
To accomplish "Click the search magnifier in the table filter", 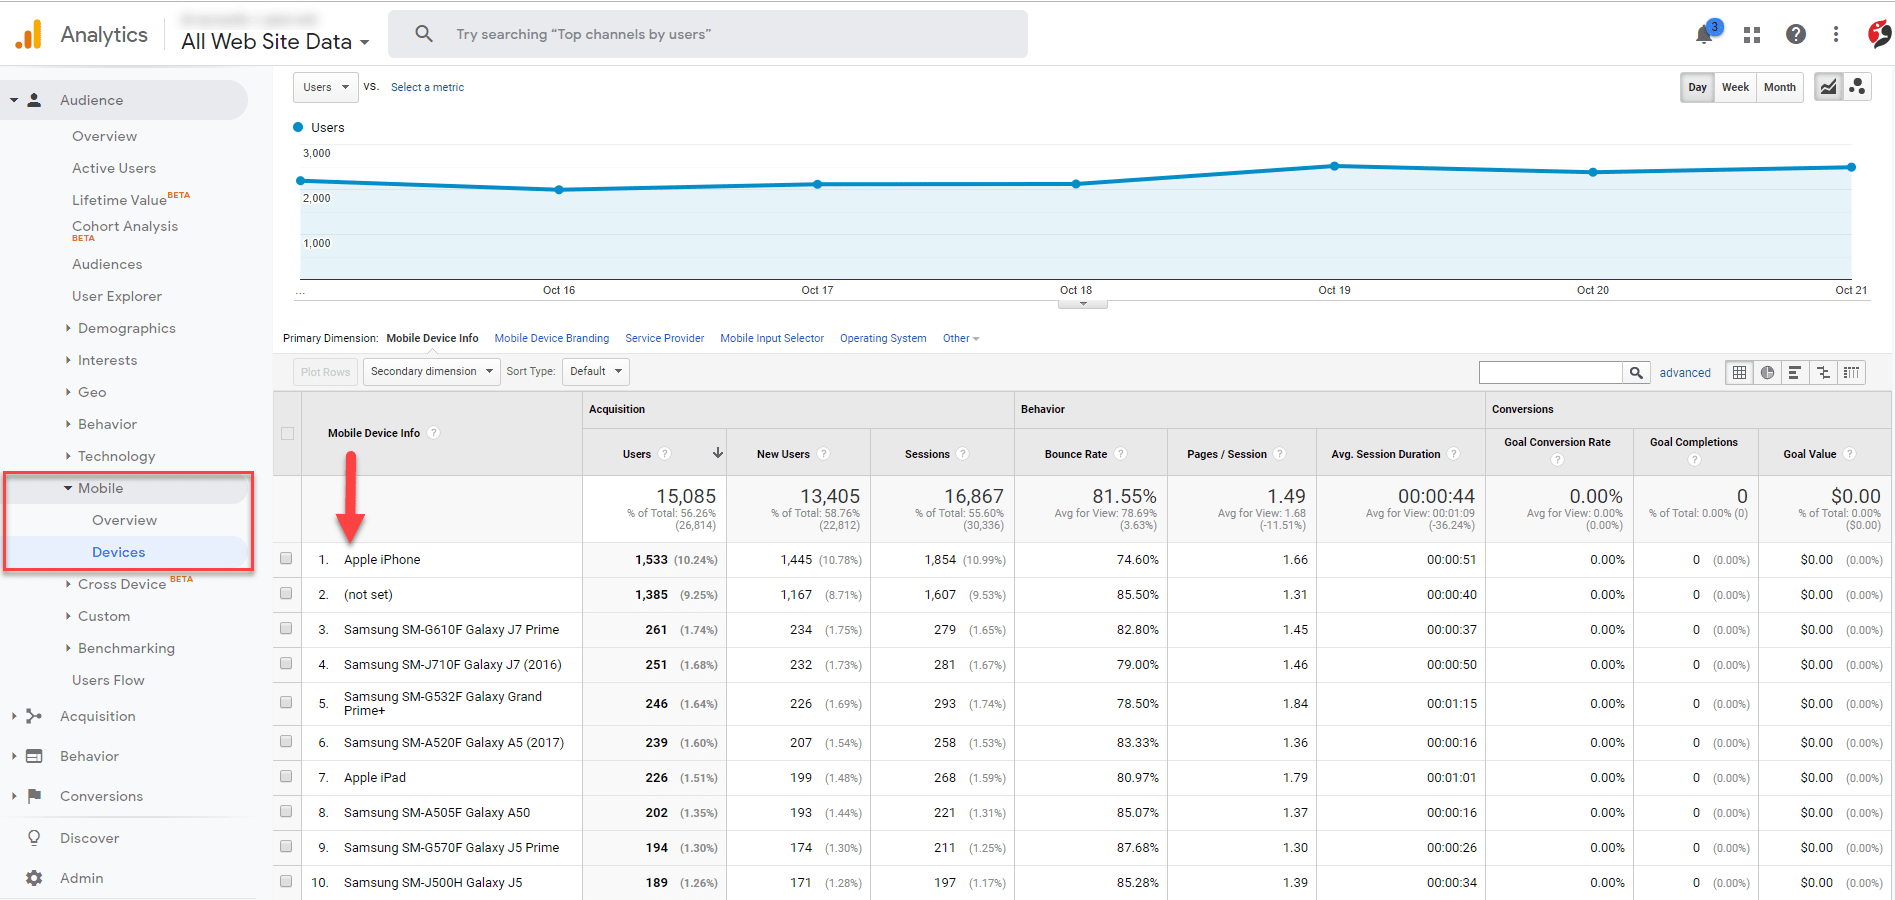I will [1636, 372].
